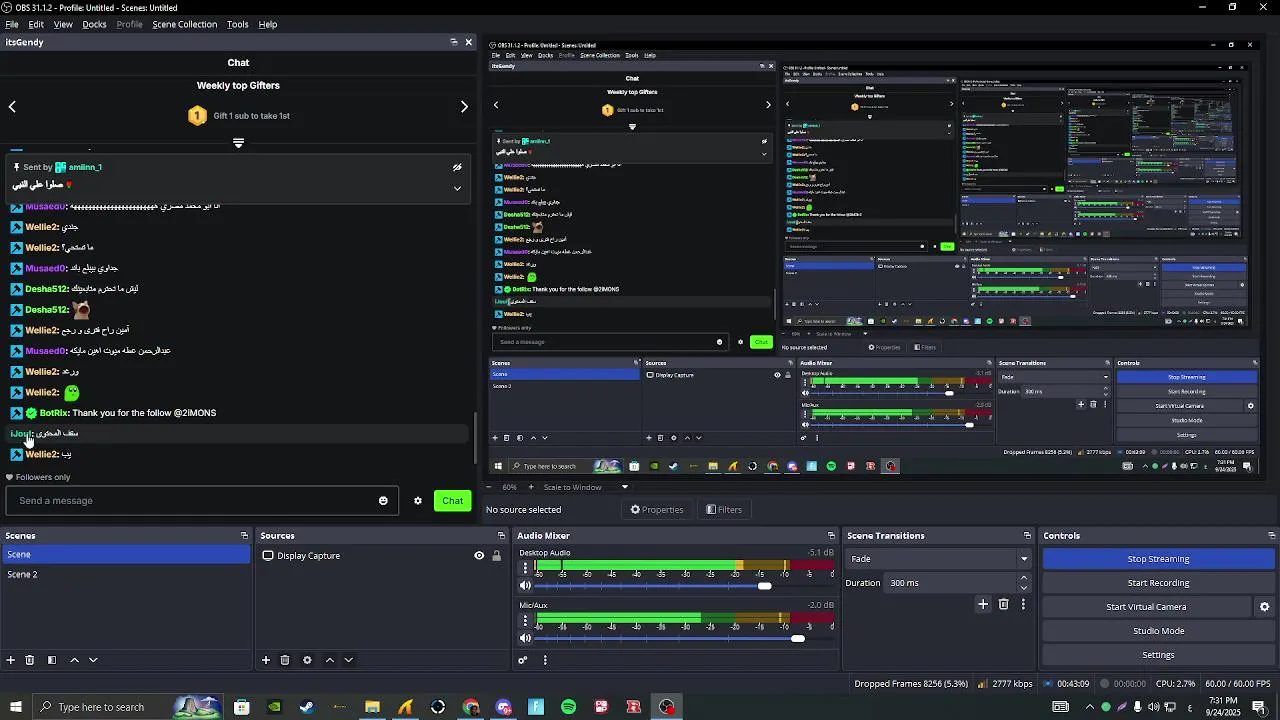The width and height of the screenshot is (1280, 720).
Task: Open the Scene Collection menu
Action: (x=184, y=24)
